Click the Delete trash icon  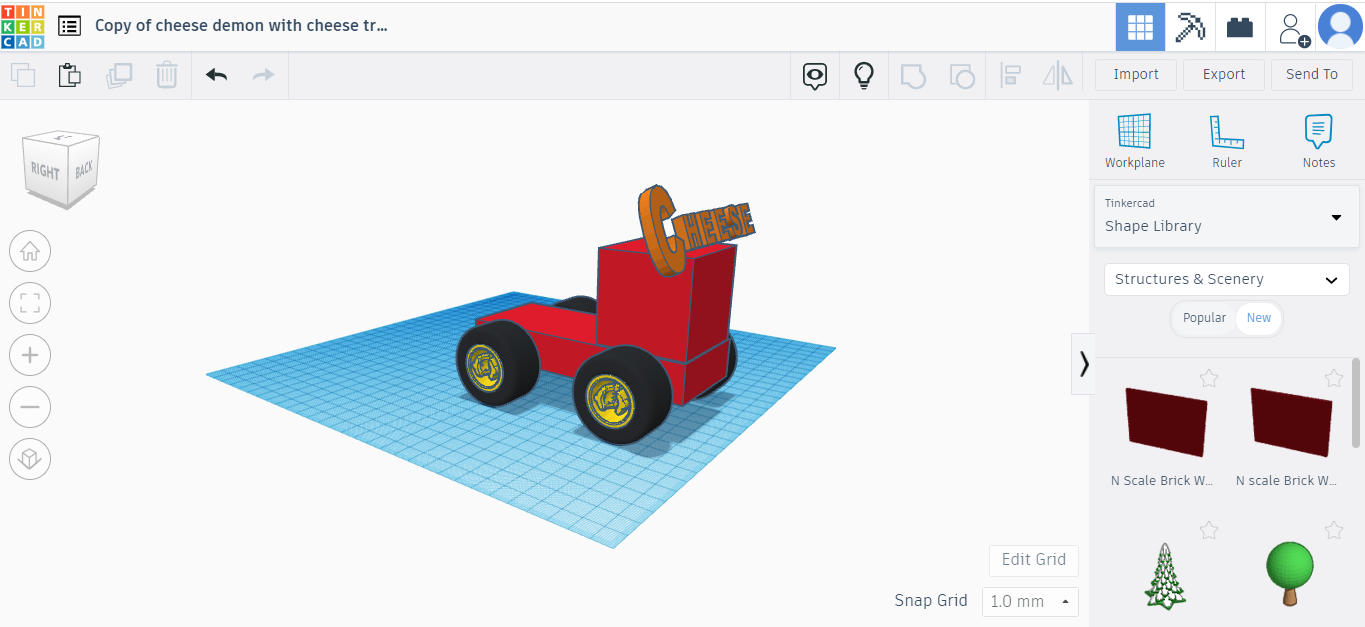[x=167, y=75]
